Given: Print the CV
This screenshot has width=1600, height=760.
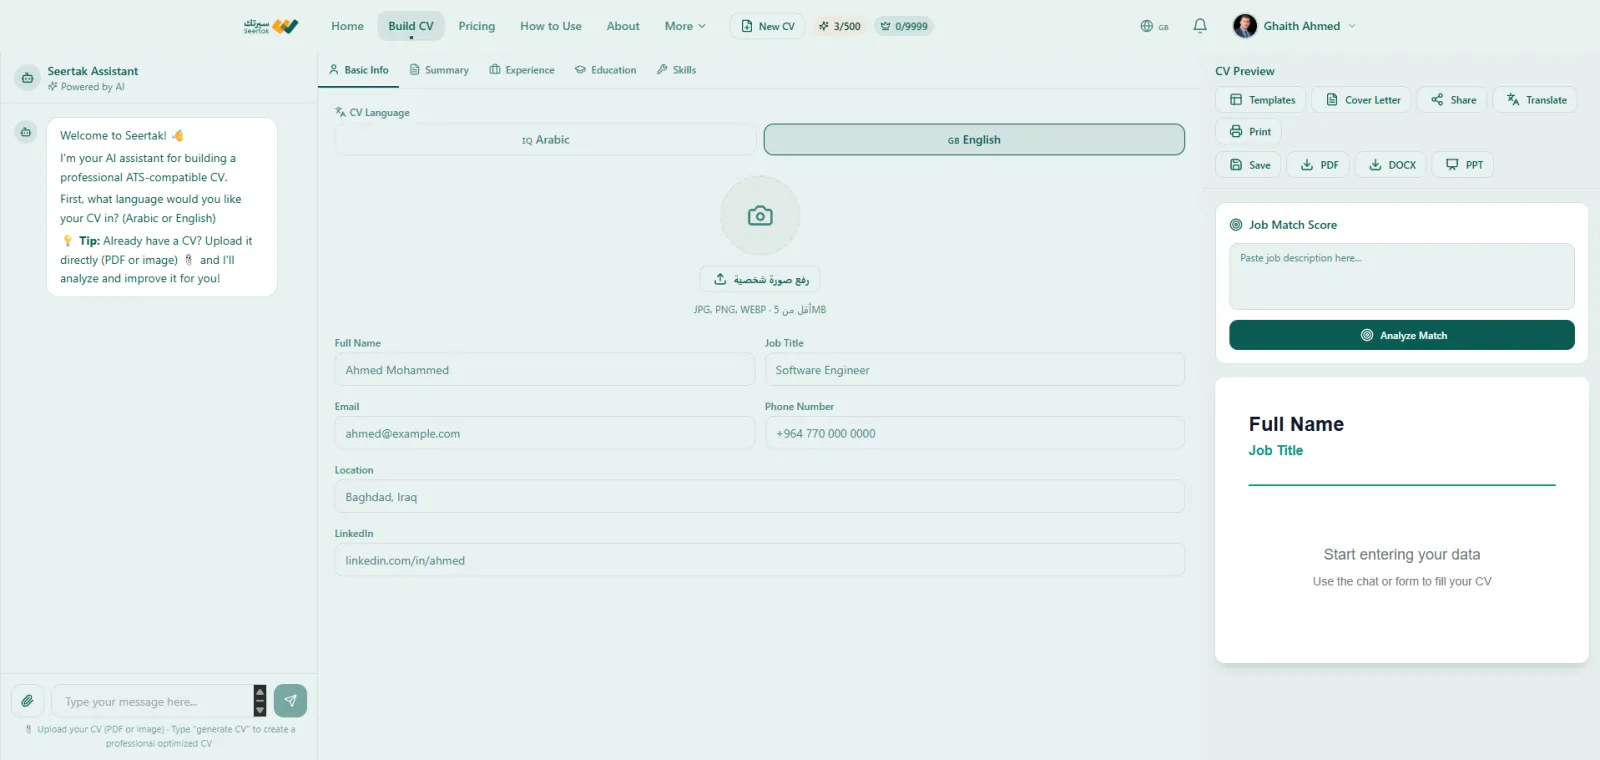Looking at the screenshot, I should click(x=1249, y=132).
